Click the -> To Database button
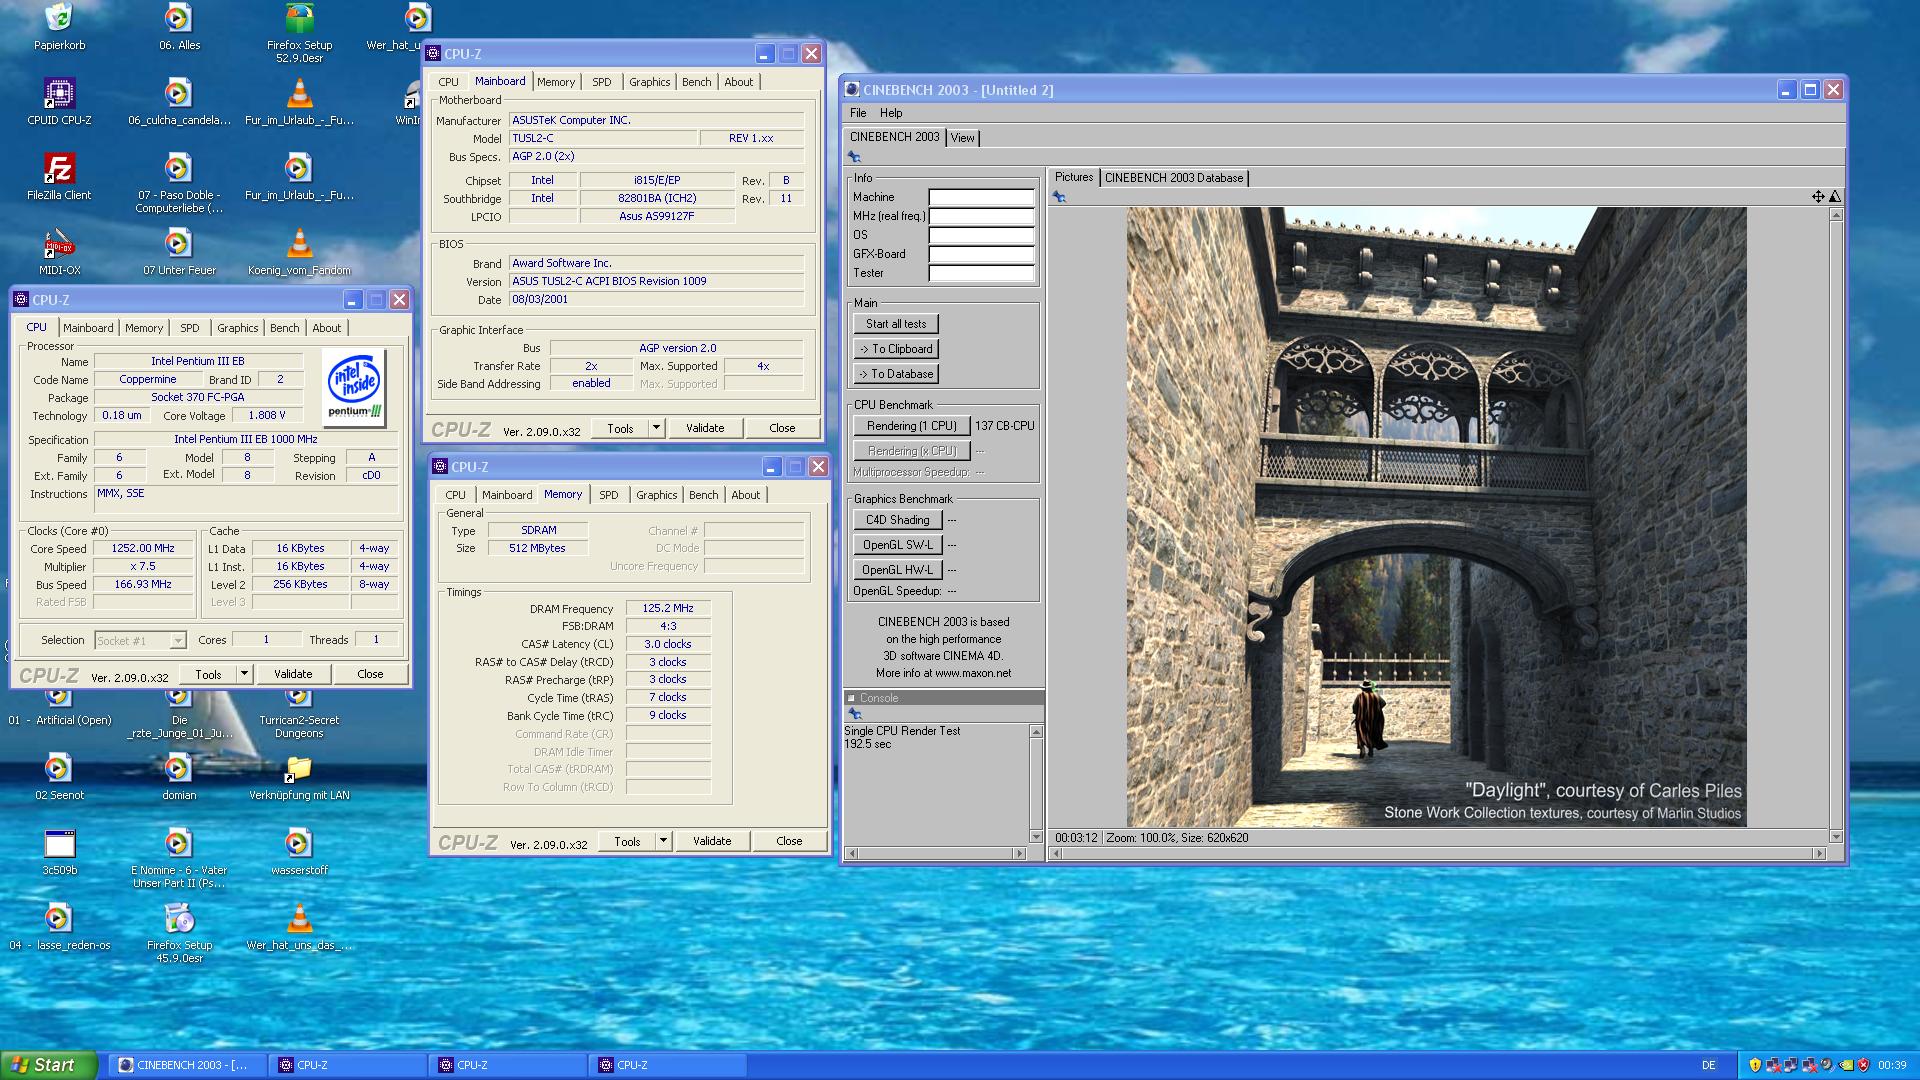 pos(896,374)
